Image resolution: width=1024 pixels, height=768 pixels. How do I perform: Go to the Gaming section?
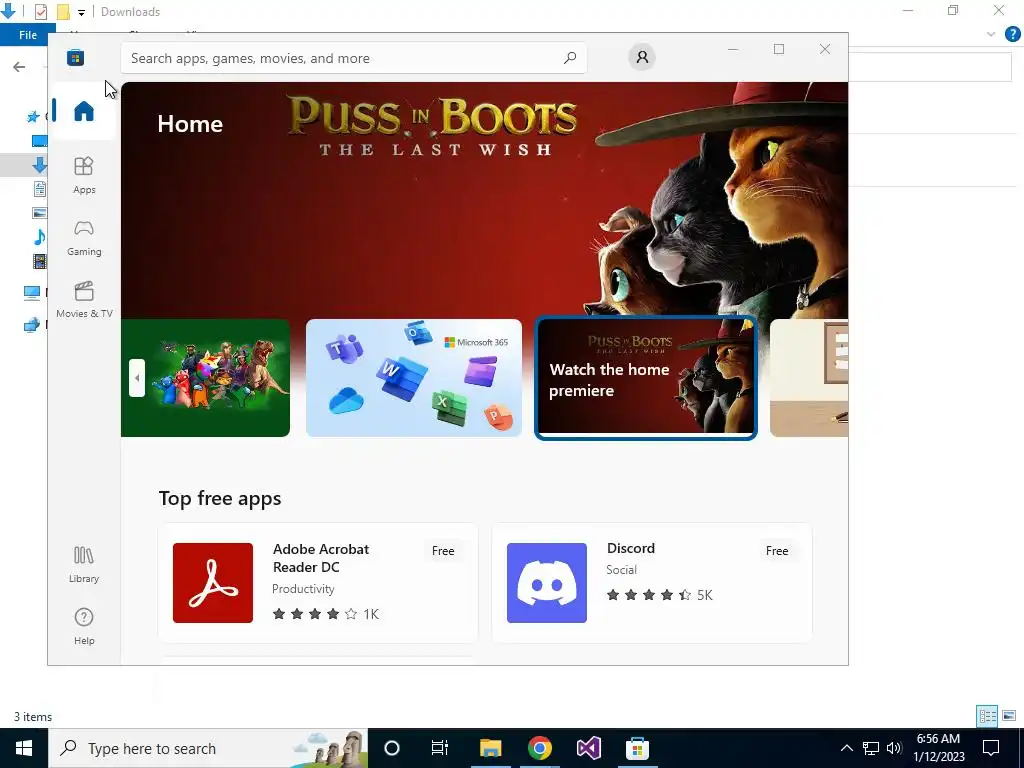(x=84, y=237)
